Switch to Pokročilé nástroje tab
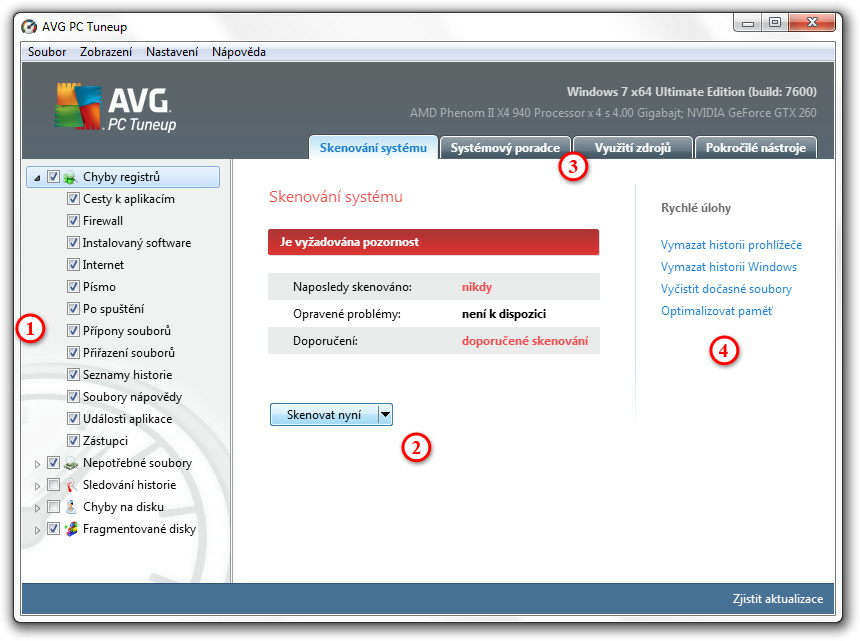 (x=755, y=148)
